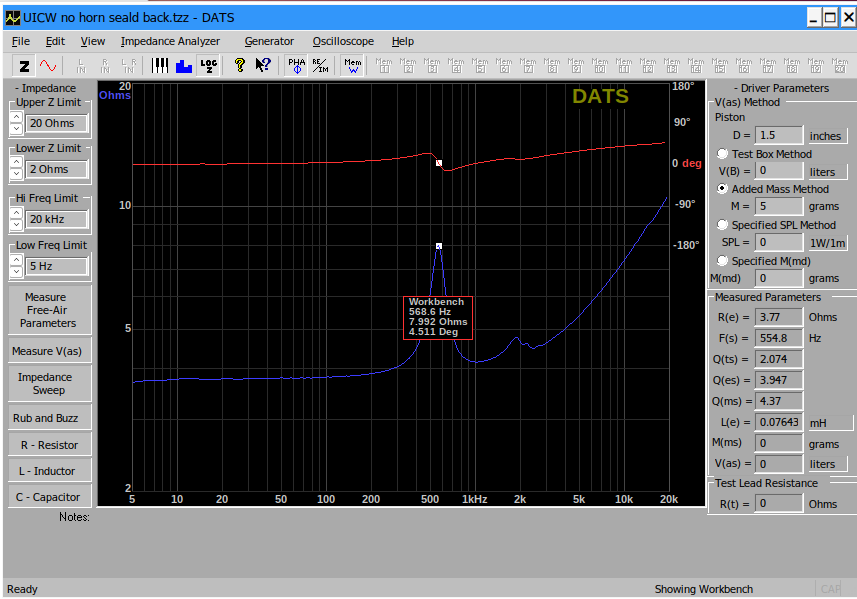Decrease the Low Freq Limit stepper
Image resolution: width=857 pixels, height=599 pixels.
[16, 272]
